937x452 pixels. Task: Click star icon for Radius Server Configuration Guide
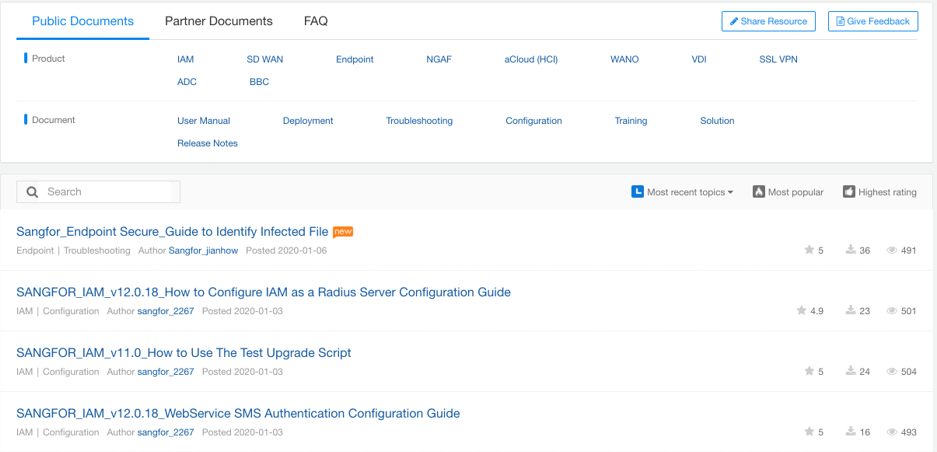pyautogui.click(x=802, y=310)
